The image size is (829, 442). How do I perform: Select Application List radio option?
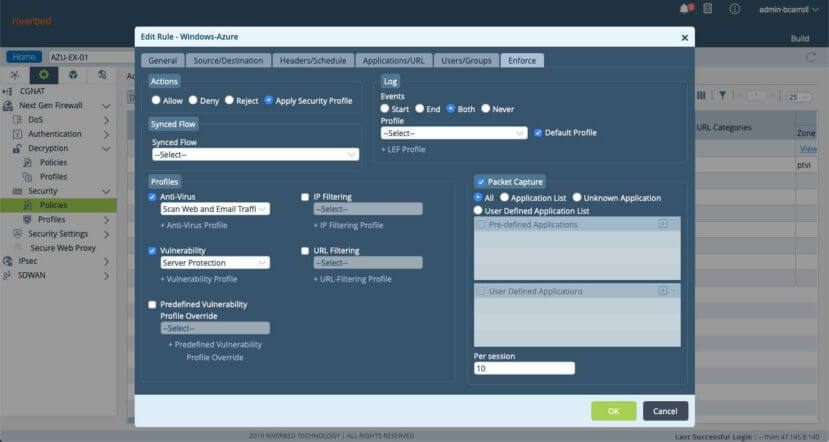coord(504,197)
